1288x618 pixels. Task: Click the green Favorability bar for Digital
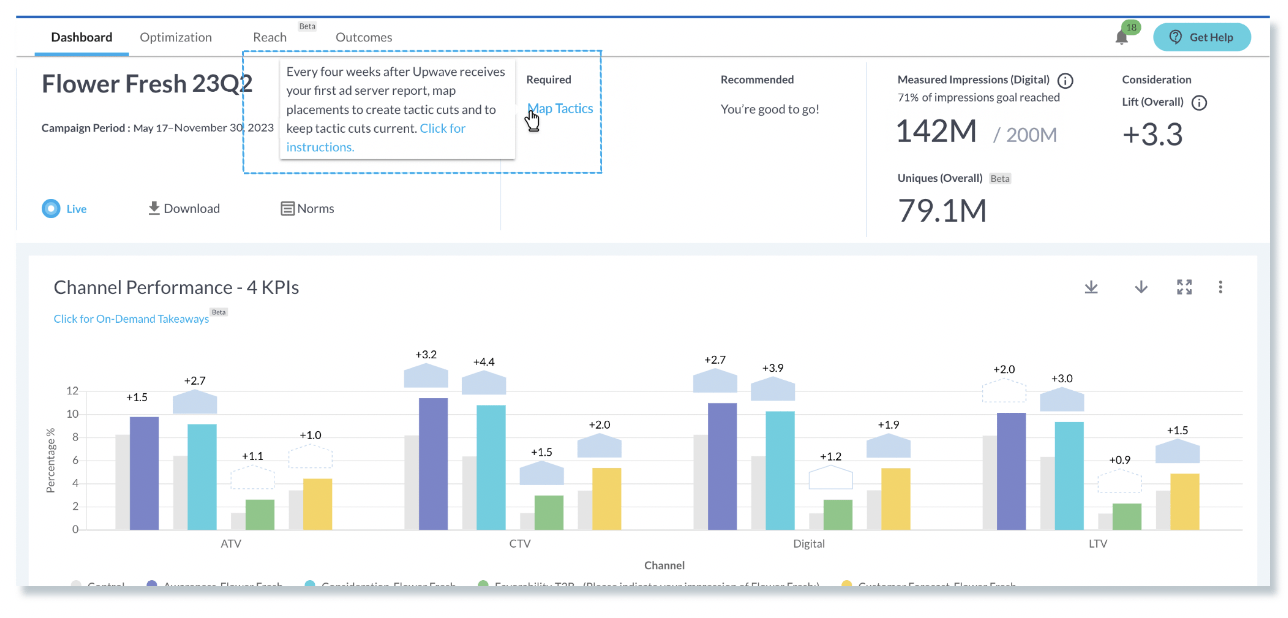point(838,515)
